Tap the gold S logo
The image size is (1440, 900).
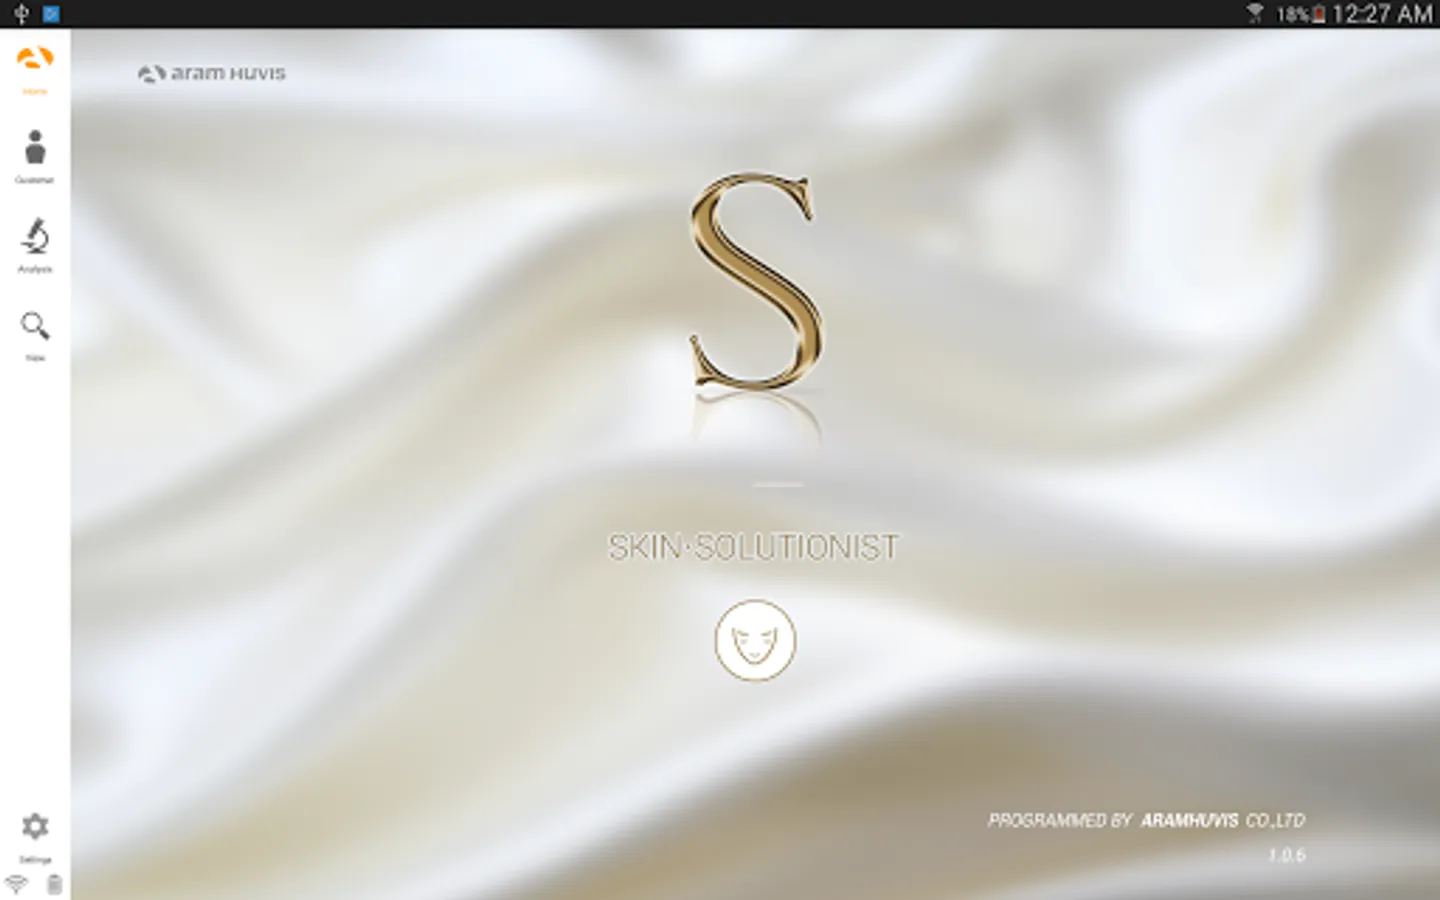coord(756,282)
